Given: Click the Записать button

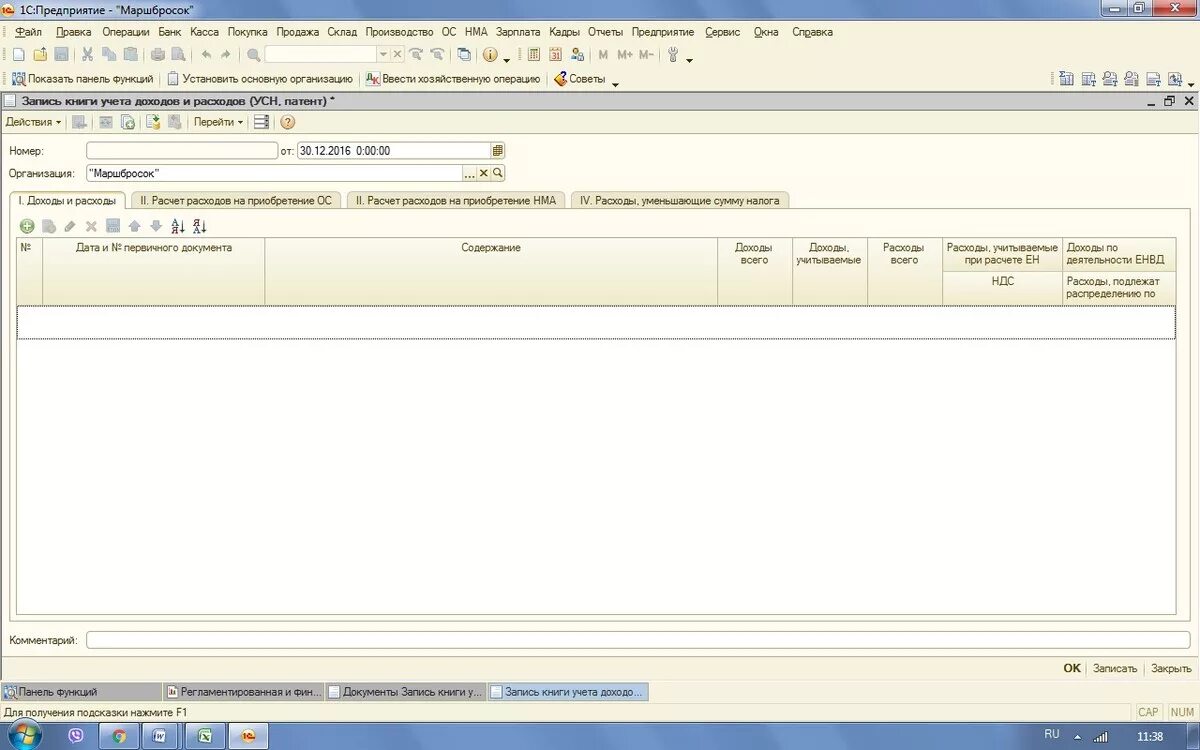Looking at the screenshot, I should 1115,668.
